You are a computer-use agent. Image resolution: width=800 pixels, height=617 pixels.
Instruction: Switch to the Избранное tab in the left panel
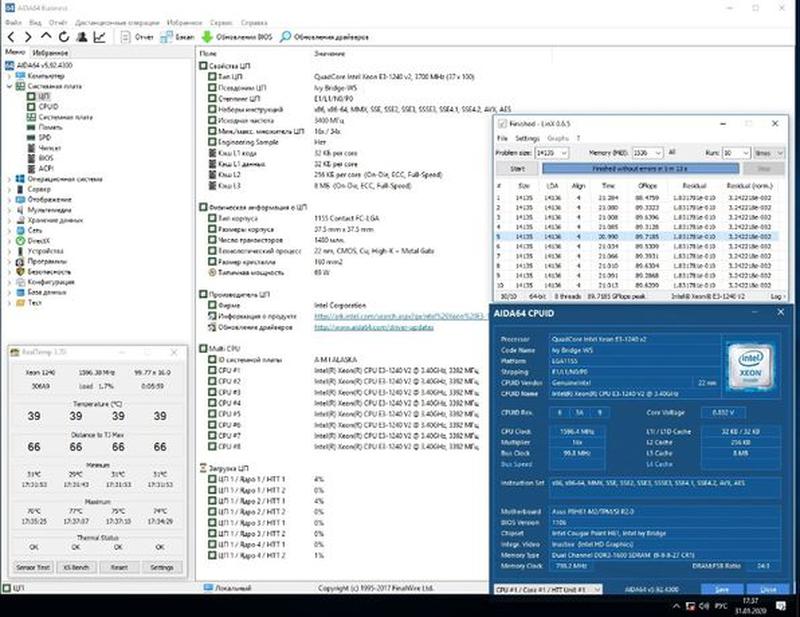tap(49, 53)
